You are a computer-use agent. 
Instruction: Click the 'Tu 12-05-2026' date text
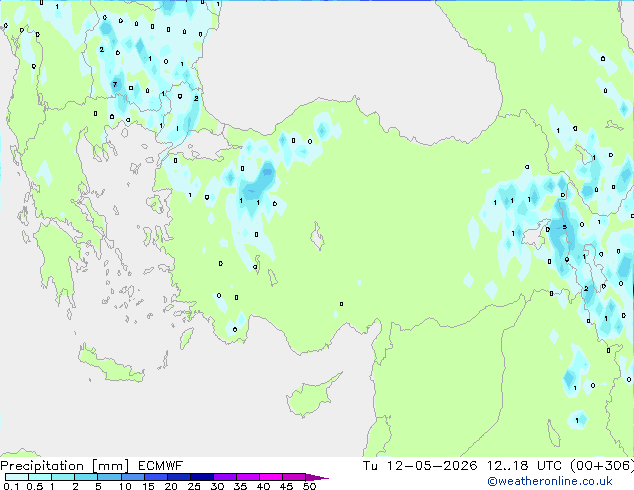point(420,466)
